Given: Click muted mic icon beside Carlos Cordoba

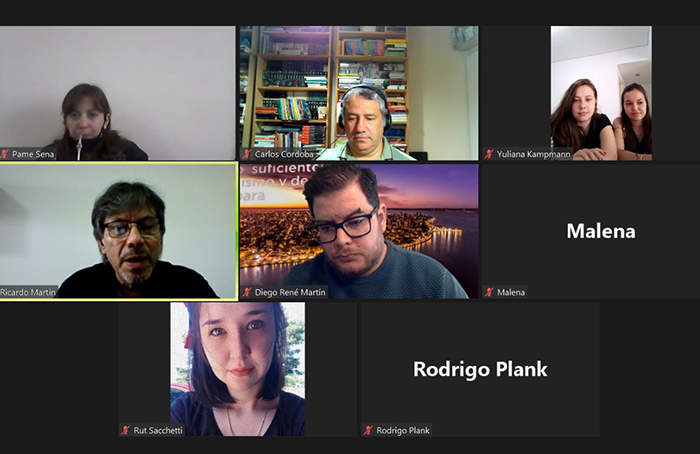Looking at the screenshot, I should [247, 154].
